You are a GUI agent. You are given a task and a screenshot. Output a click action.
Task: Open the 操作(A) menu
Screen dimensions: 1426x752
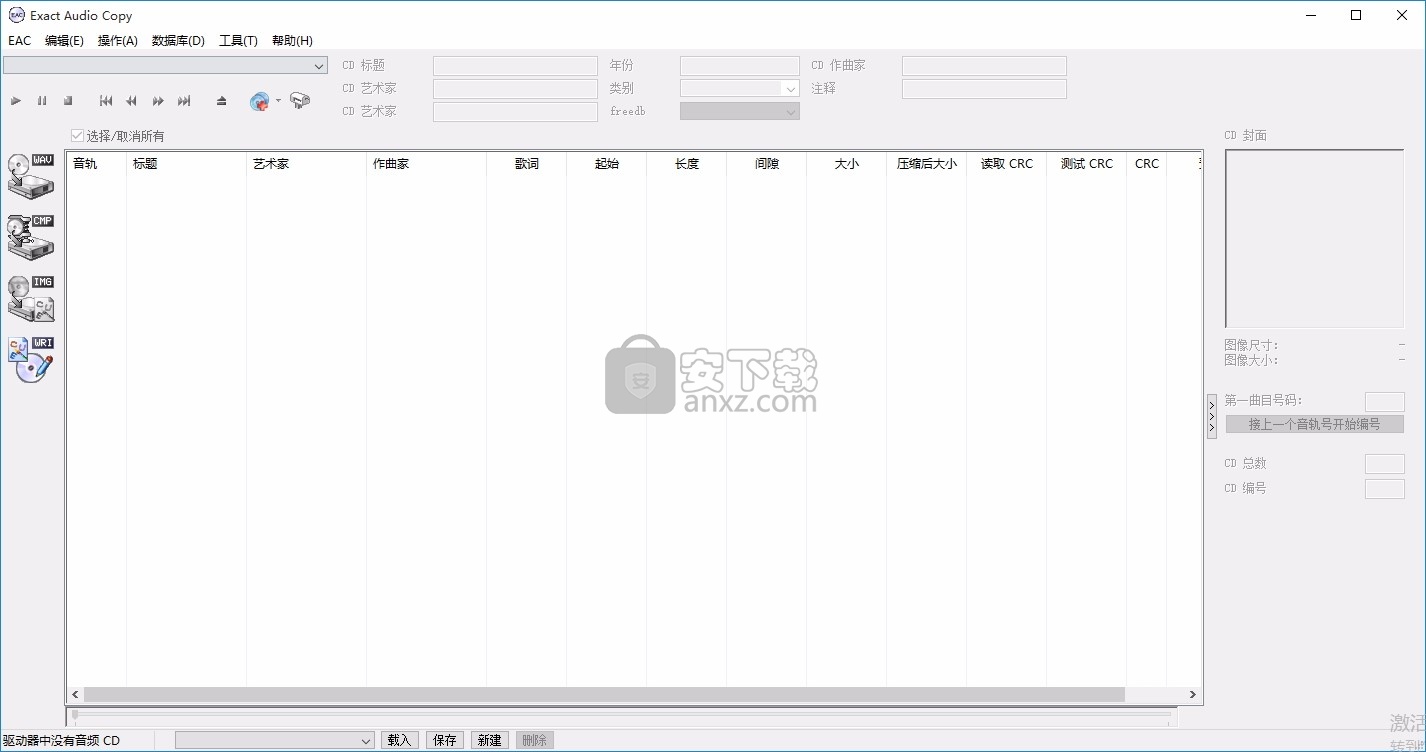(x=118, y=41)
